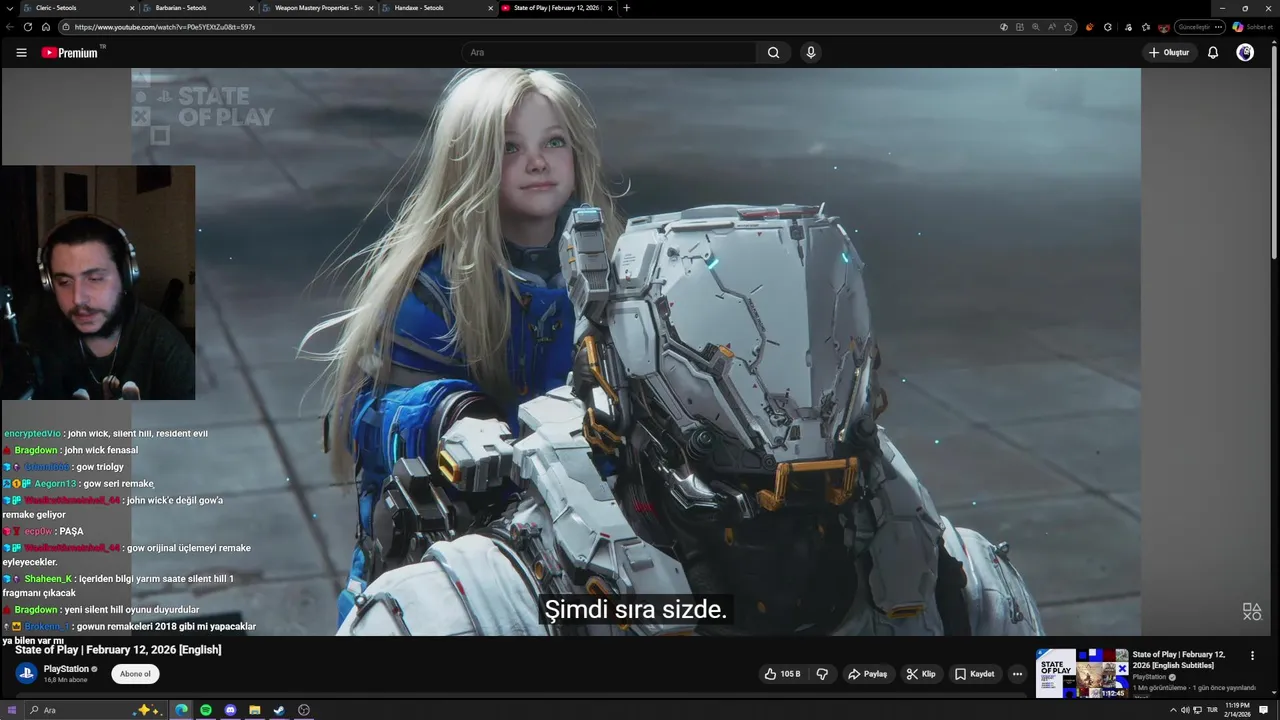This screenshot has height=720, width=1280.
Task: Open the YouTube hamburger guide menu
Action: 21,53
